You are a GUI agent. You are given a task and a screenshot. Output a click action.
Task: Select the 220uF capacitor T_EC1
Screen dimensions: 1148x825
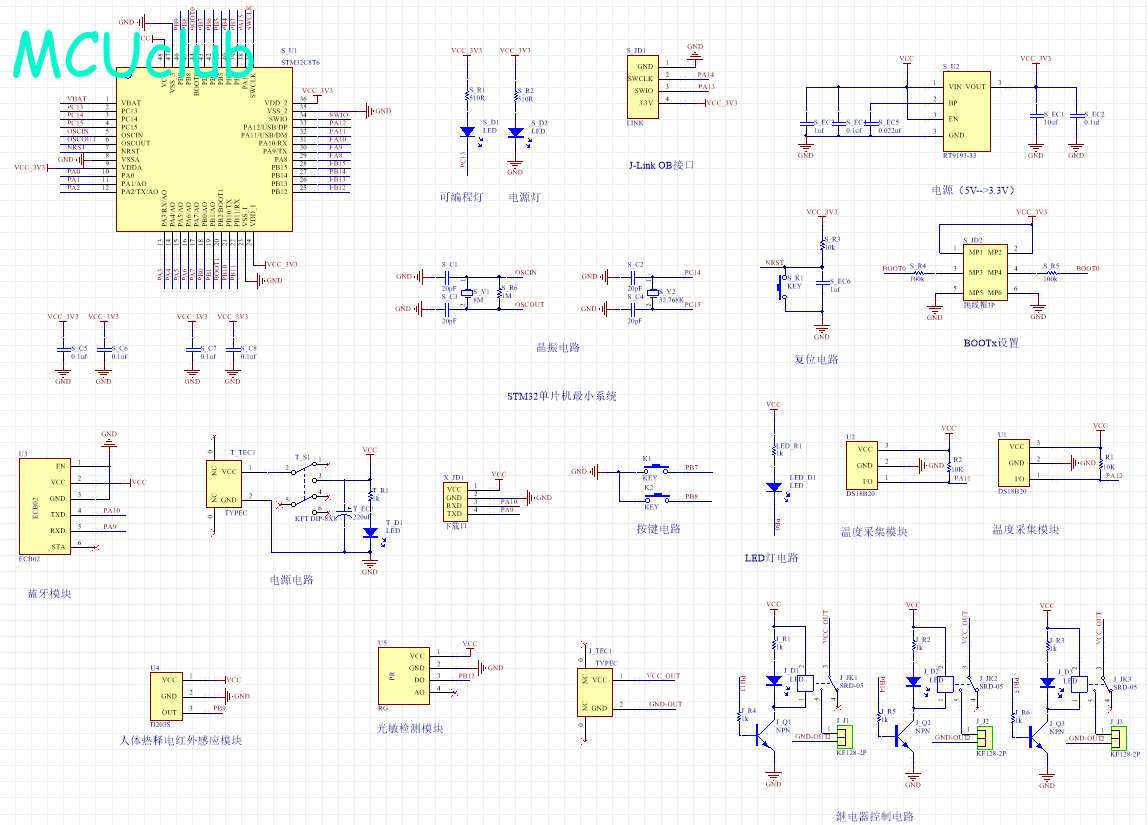click(x=344, y=512)
